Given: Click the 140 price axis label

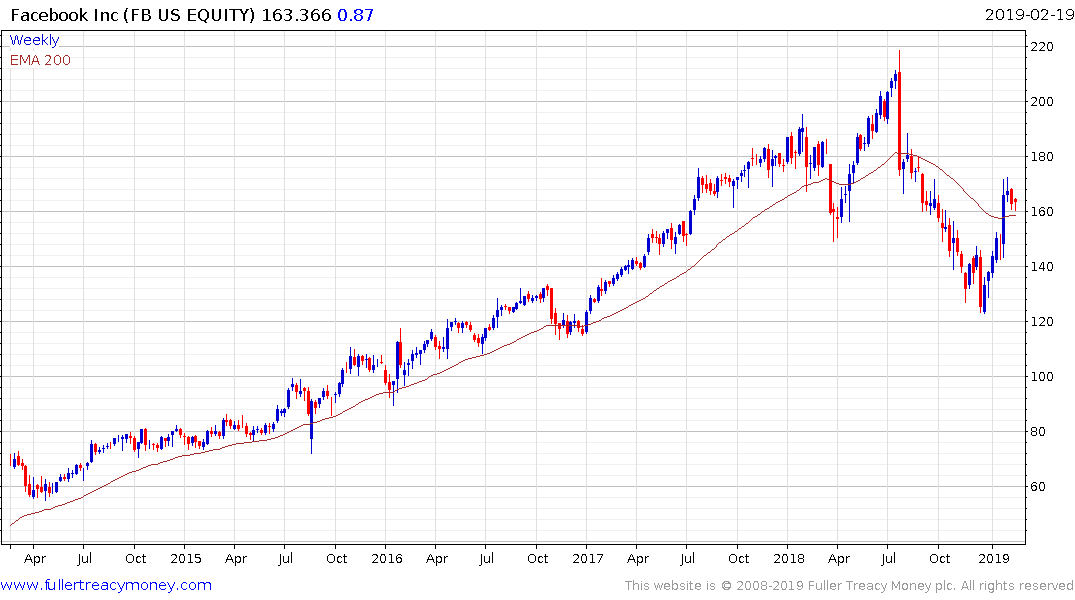Looking at the screenshot, I should click(1042, 267).
